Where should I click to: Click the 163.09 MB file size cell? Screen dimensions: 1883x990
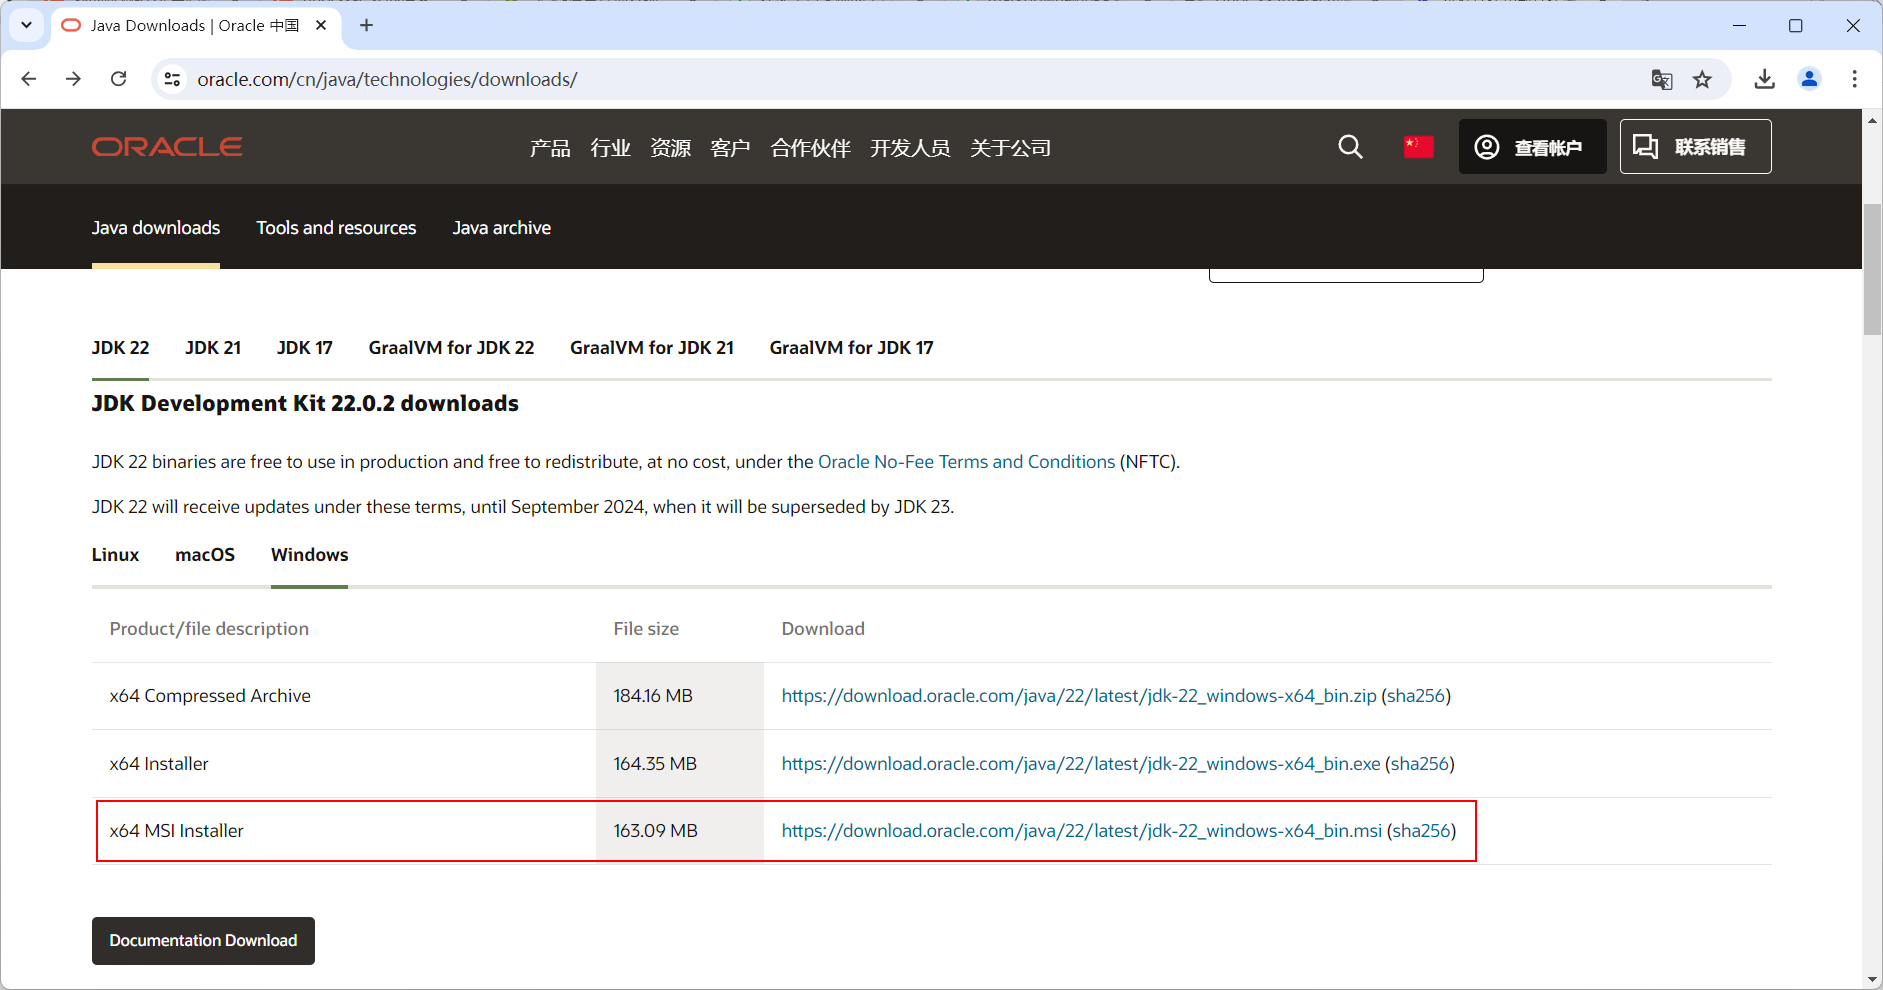[680, 831]
